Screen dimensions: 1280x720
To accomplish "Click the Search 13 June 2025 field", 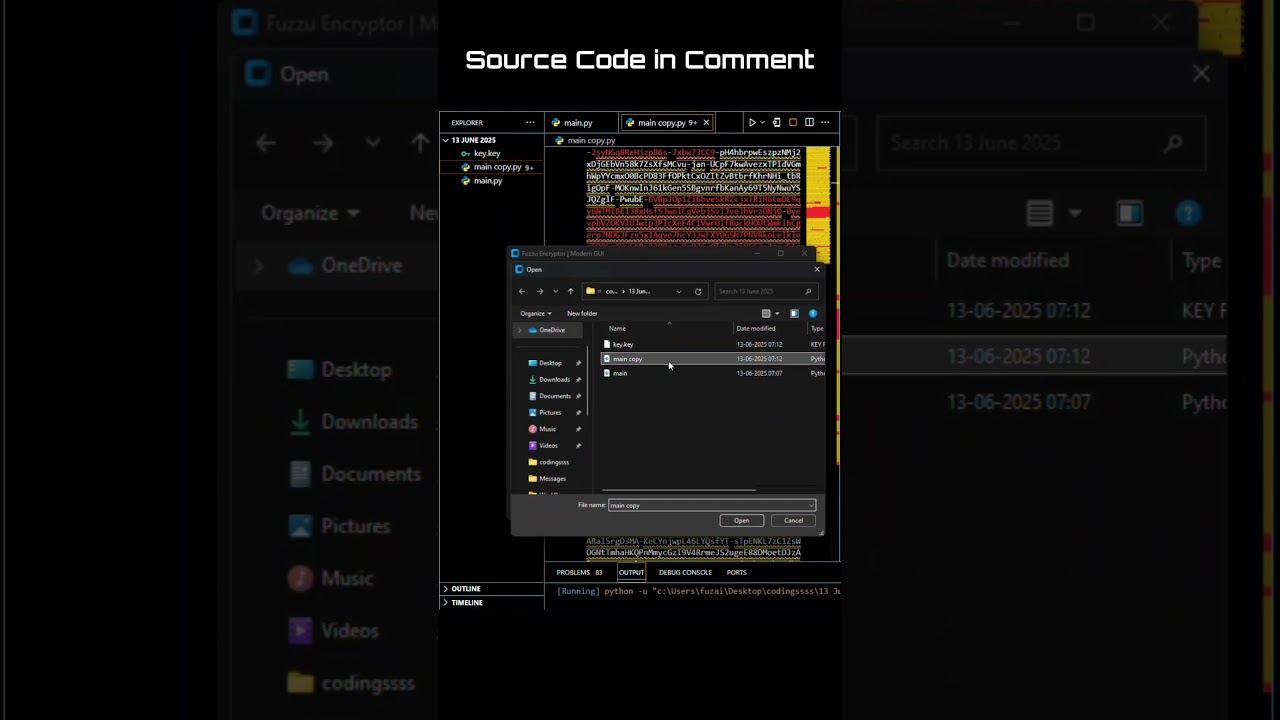I will 760,292.
